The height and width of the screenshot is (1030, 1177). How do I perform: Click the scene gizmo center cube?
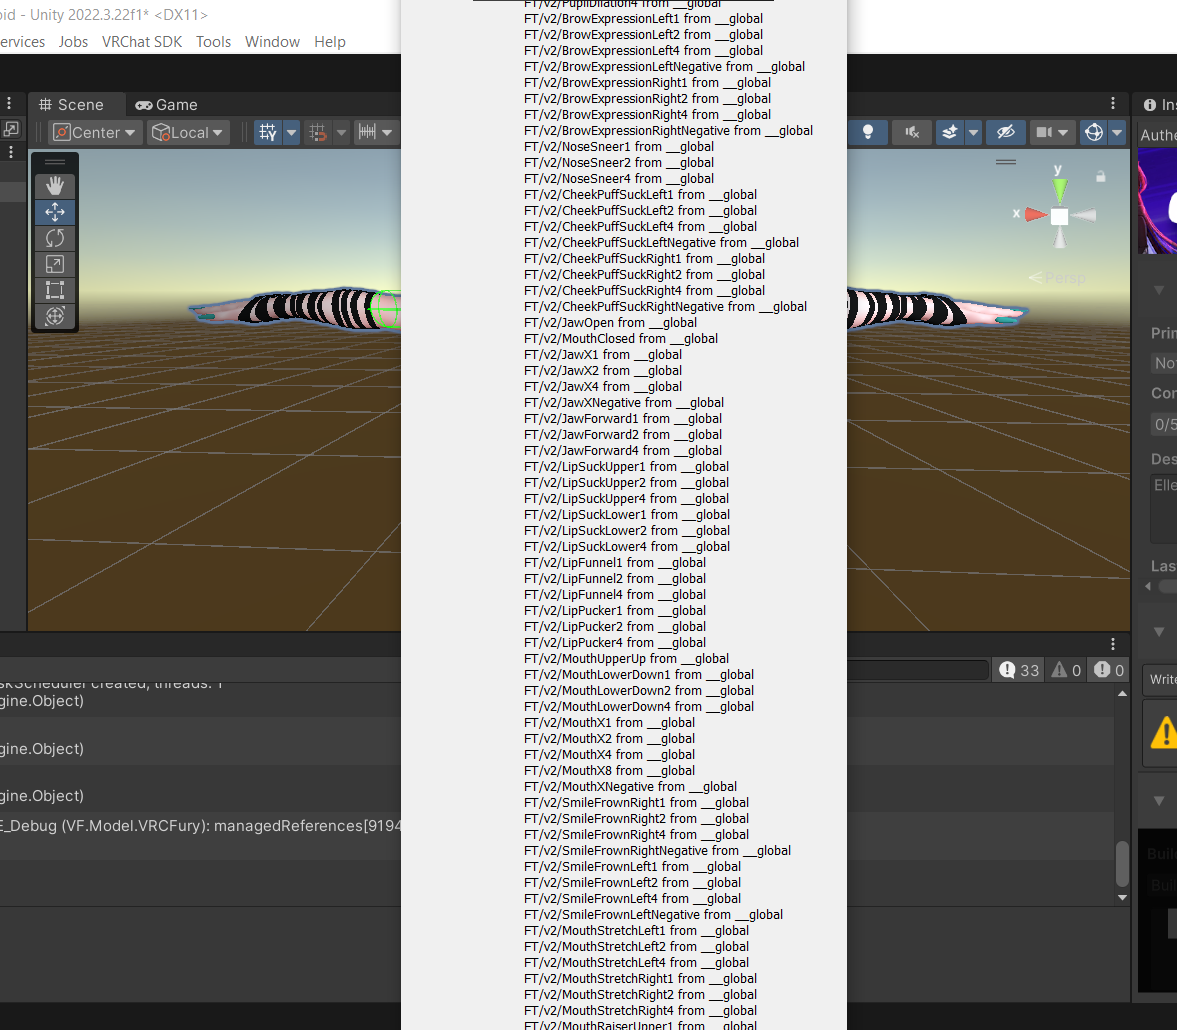coord(1059,217)
